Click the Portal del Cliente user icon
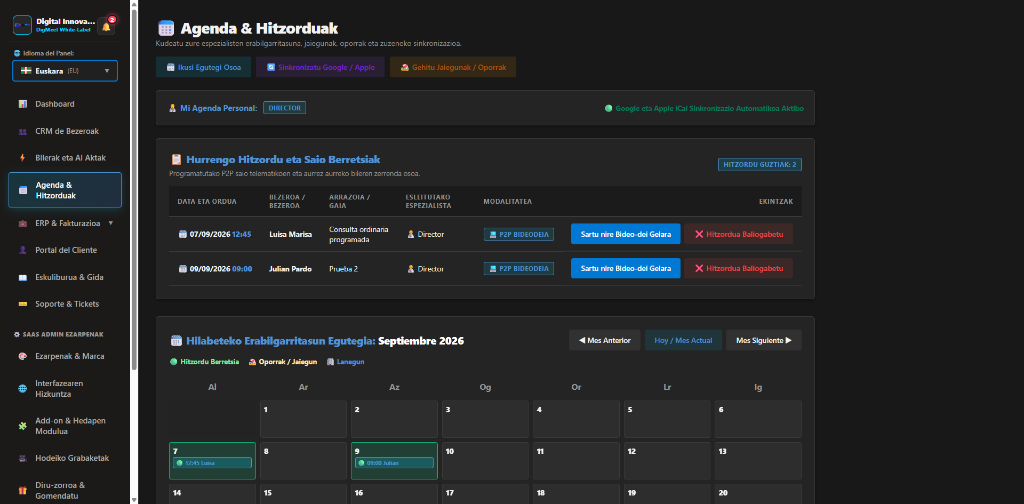 (x=23, y=250)
